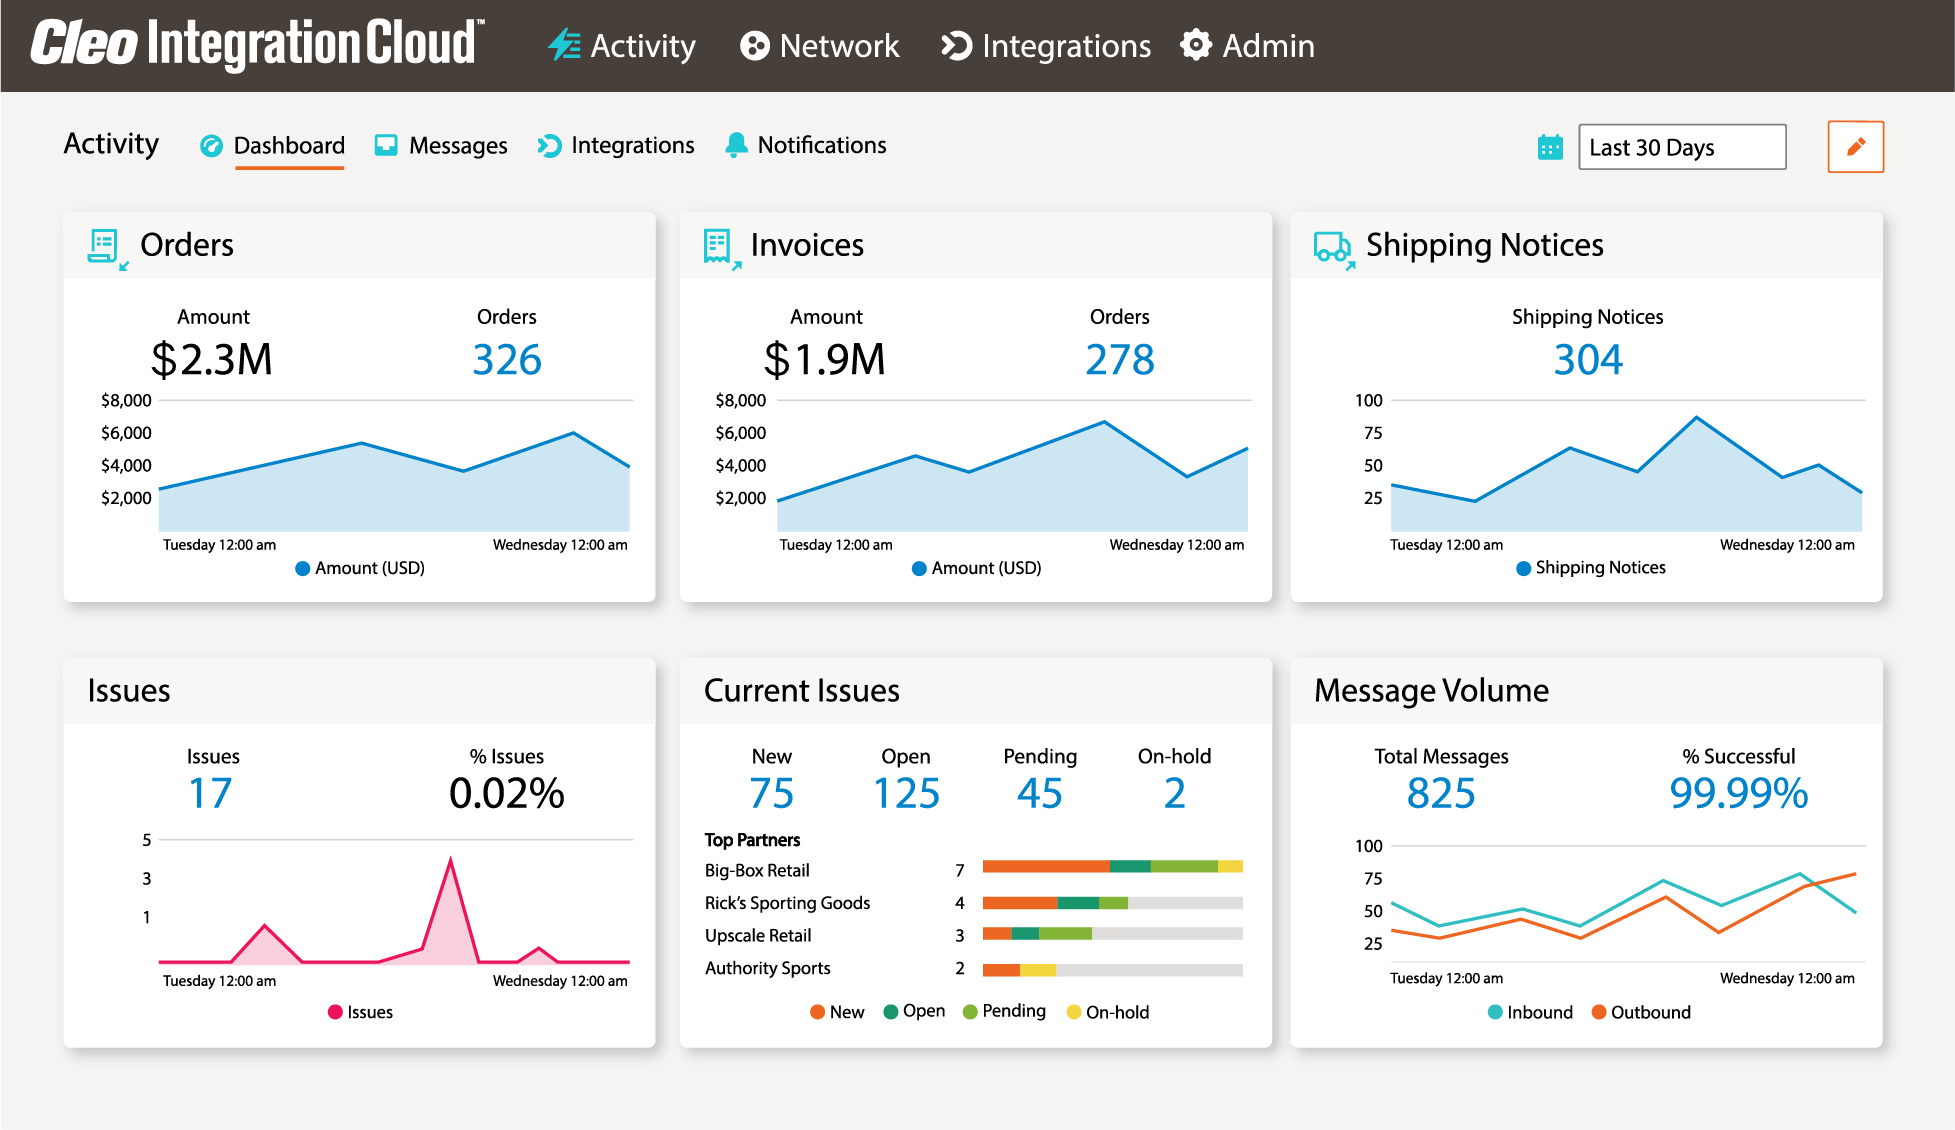Click the Notifications bell icon
Viewport: 1955px width, 1130px height.
737,145
